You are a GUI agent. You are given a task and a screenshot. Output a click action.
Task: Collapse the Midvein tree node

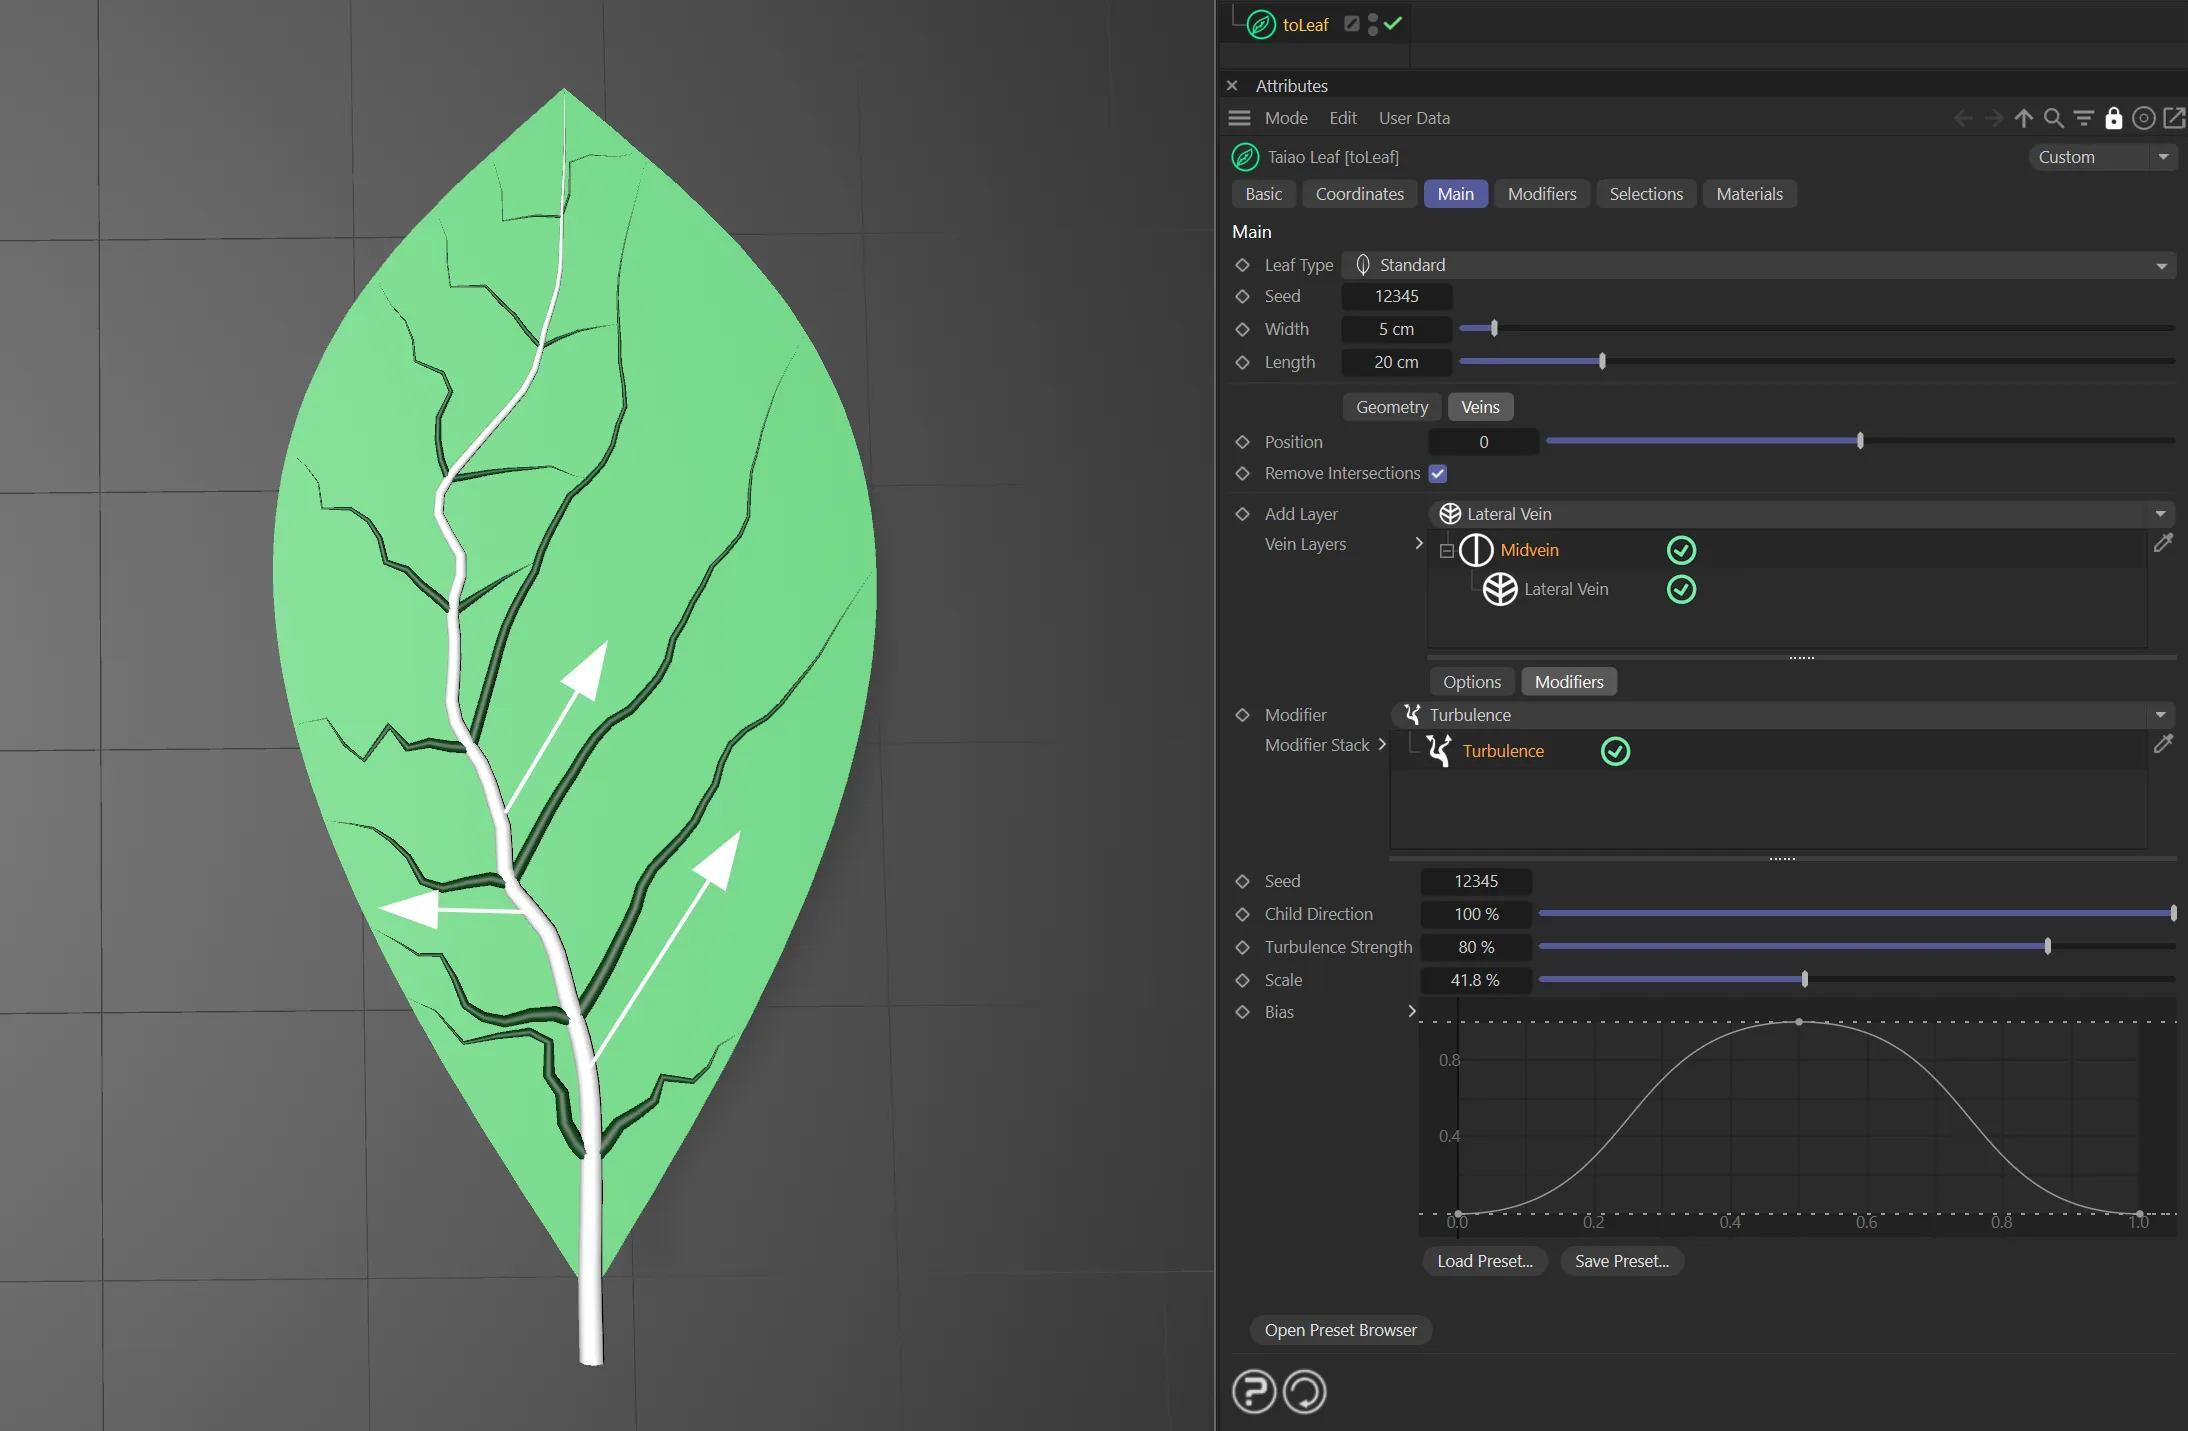(x=1446, y=551)
